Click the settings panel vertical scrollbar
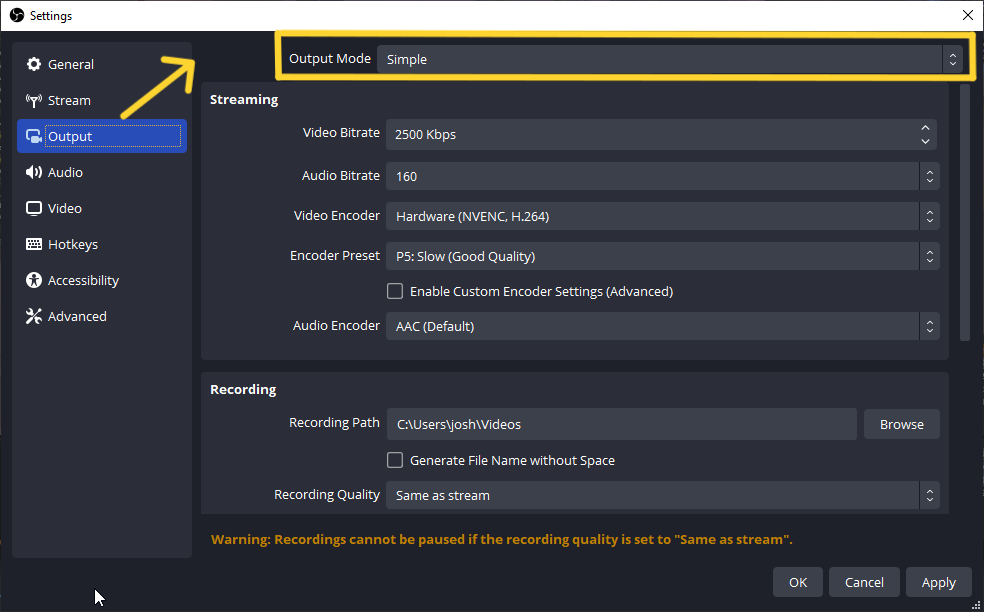The width and height of the screenshot is (984, 612). coord(965,212)
